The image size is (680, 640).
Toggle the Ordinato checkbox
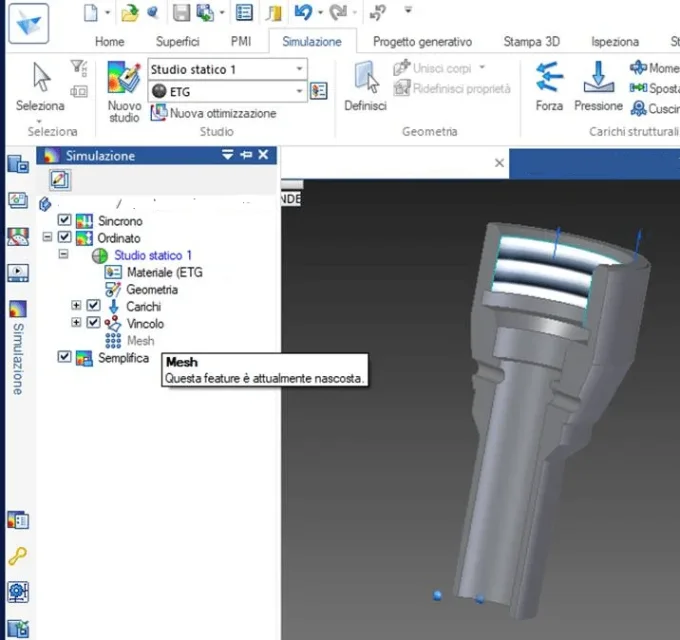pos(65,237)
